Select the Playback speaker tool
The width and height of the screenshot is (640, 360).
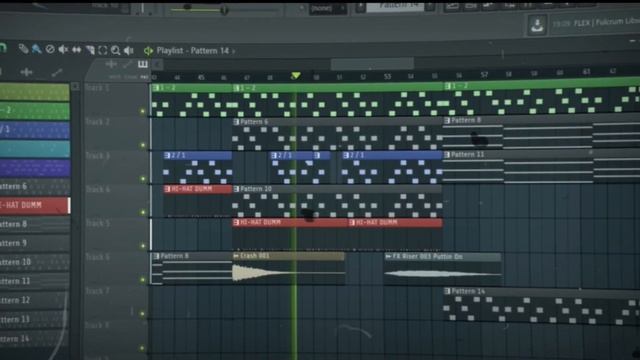[x=129, y=50]
